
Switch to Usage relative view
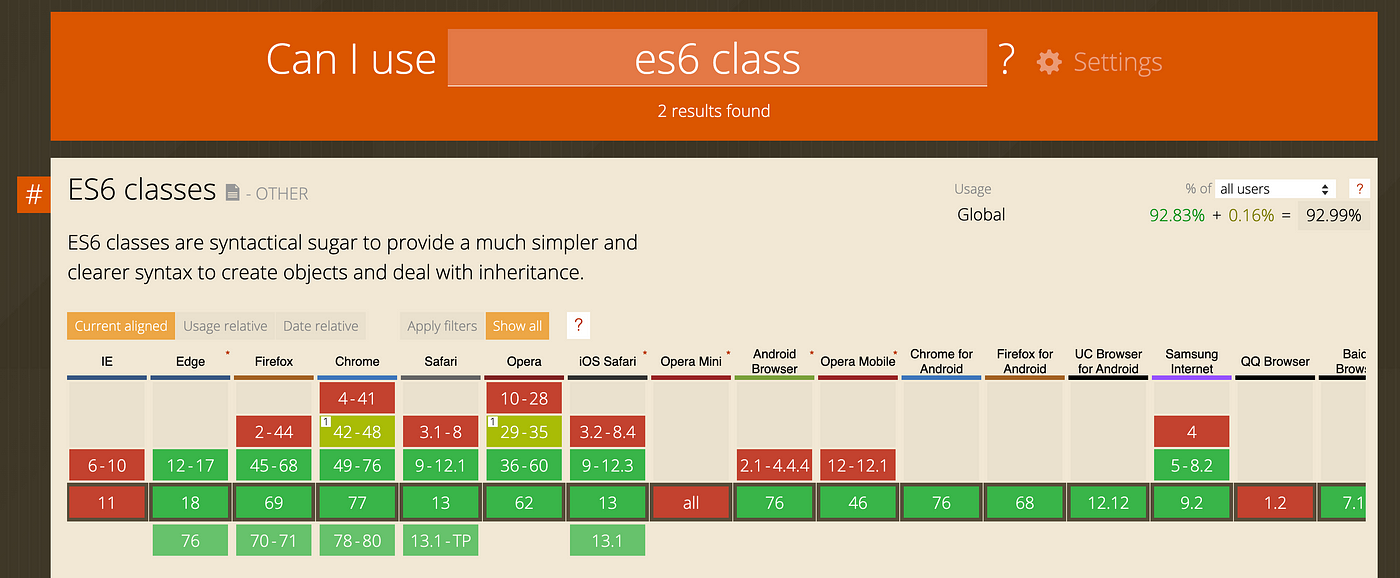(x=225, y=326)
